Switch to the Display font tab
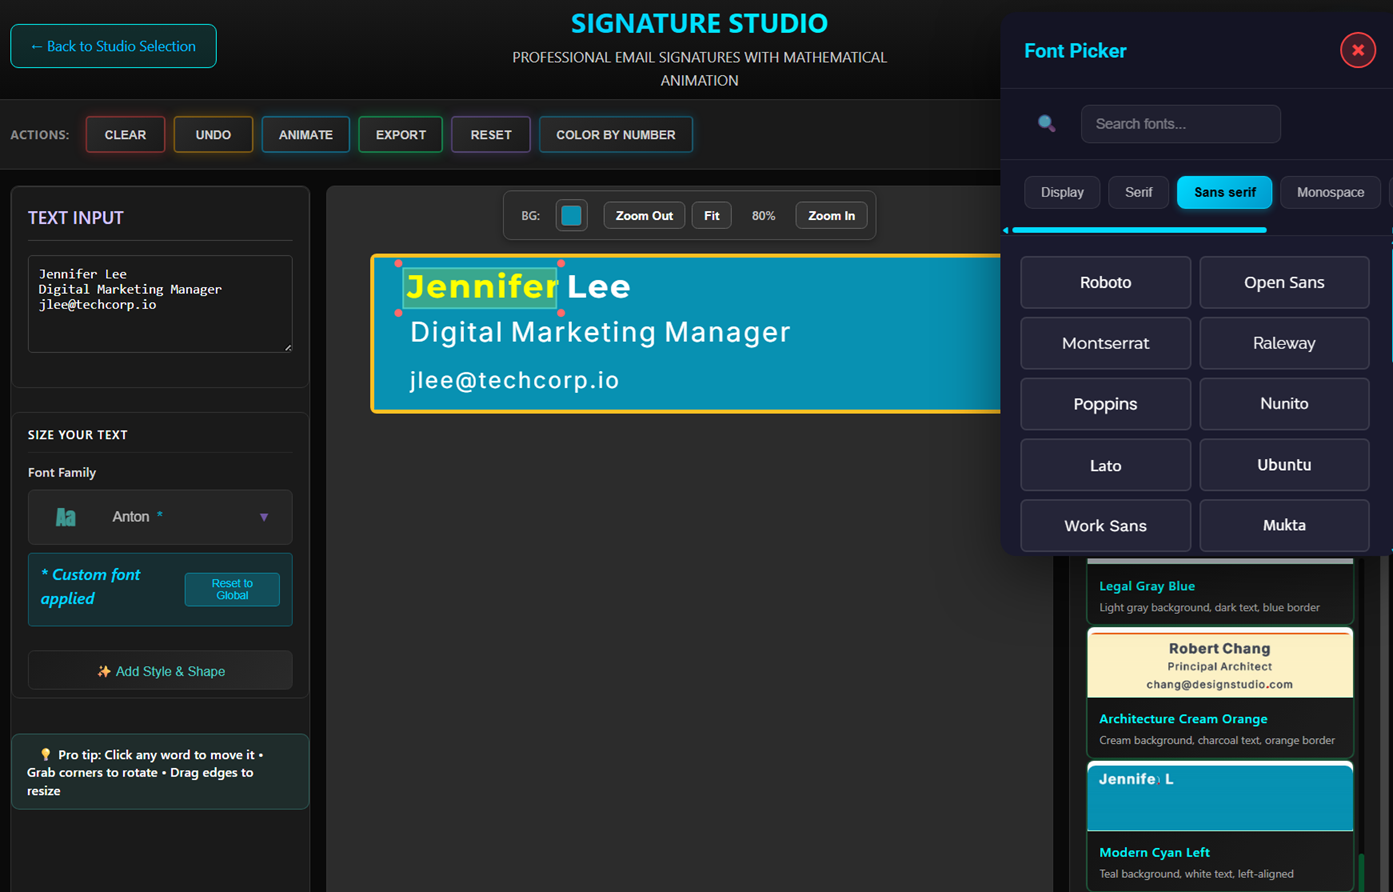Screen dimensions: 1393x892 (x=1061, y=192)
